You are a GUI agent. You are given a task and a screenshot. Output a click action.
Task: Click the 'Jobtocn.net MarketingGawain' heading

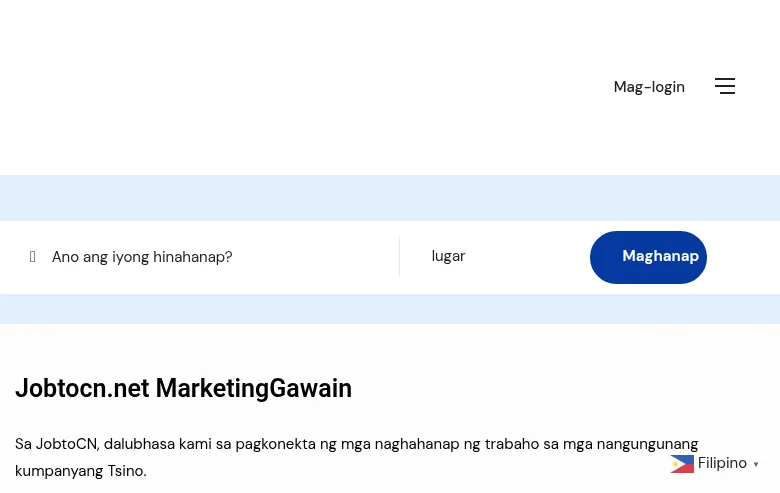[184, 388]
